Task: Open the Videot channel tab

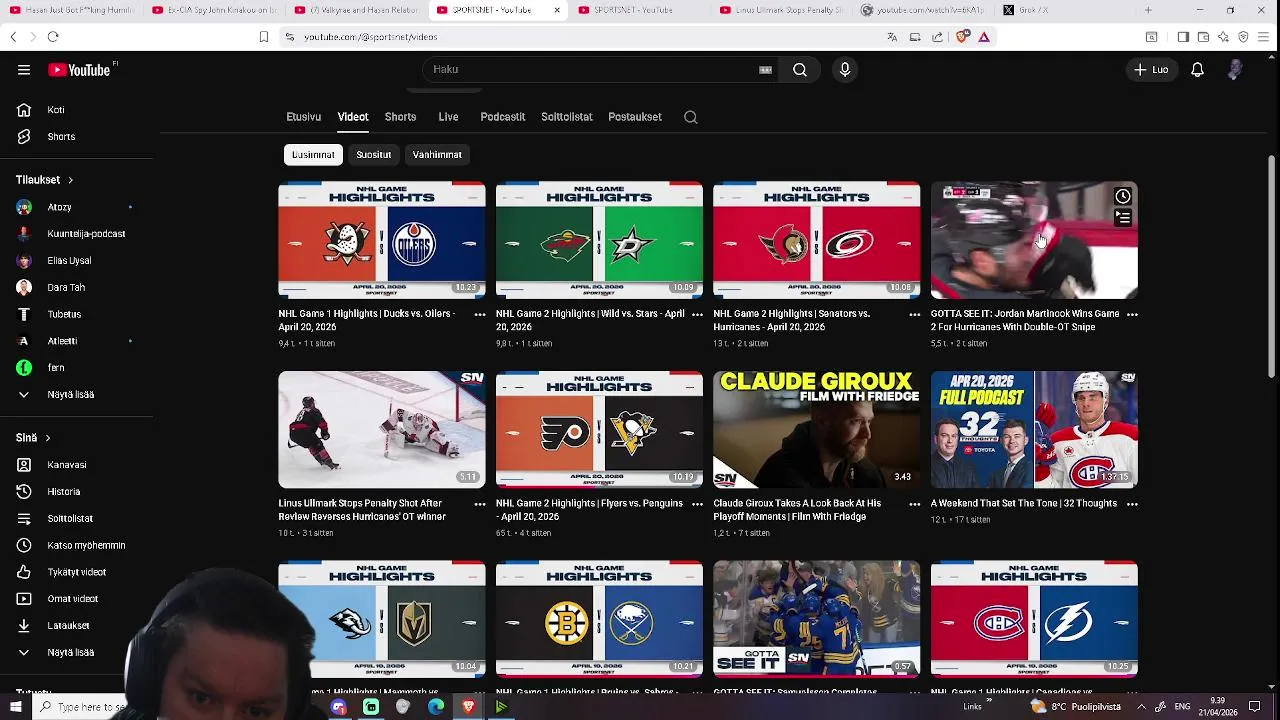Action: click(x=353, y=117)
